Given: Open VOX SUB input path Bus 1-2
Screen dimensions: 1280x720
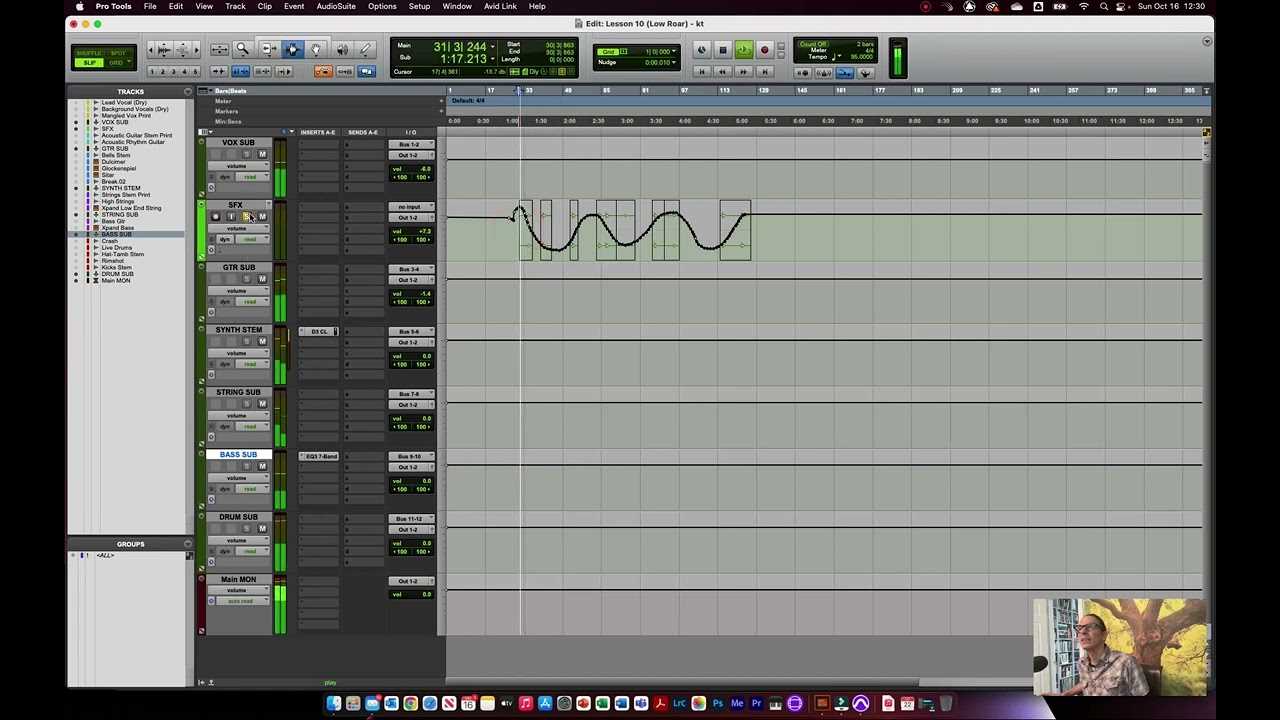Looking at the screenshot, I should [410, 144].
